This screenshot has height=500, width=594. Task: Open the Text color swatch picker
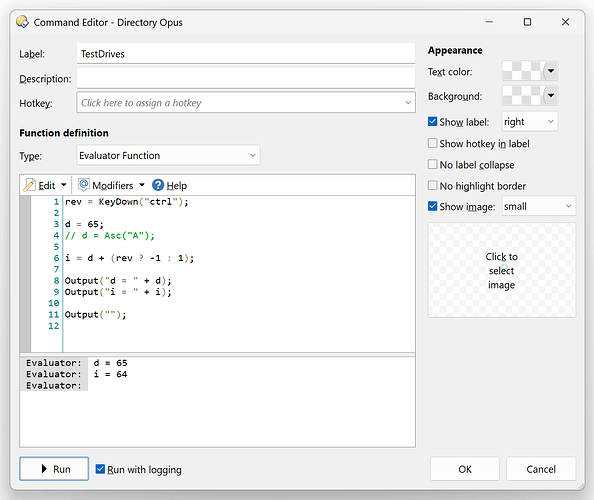tap(530, 71)
